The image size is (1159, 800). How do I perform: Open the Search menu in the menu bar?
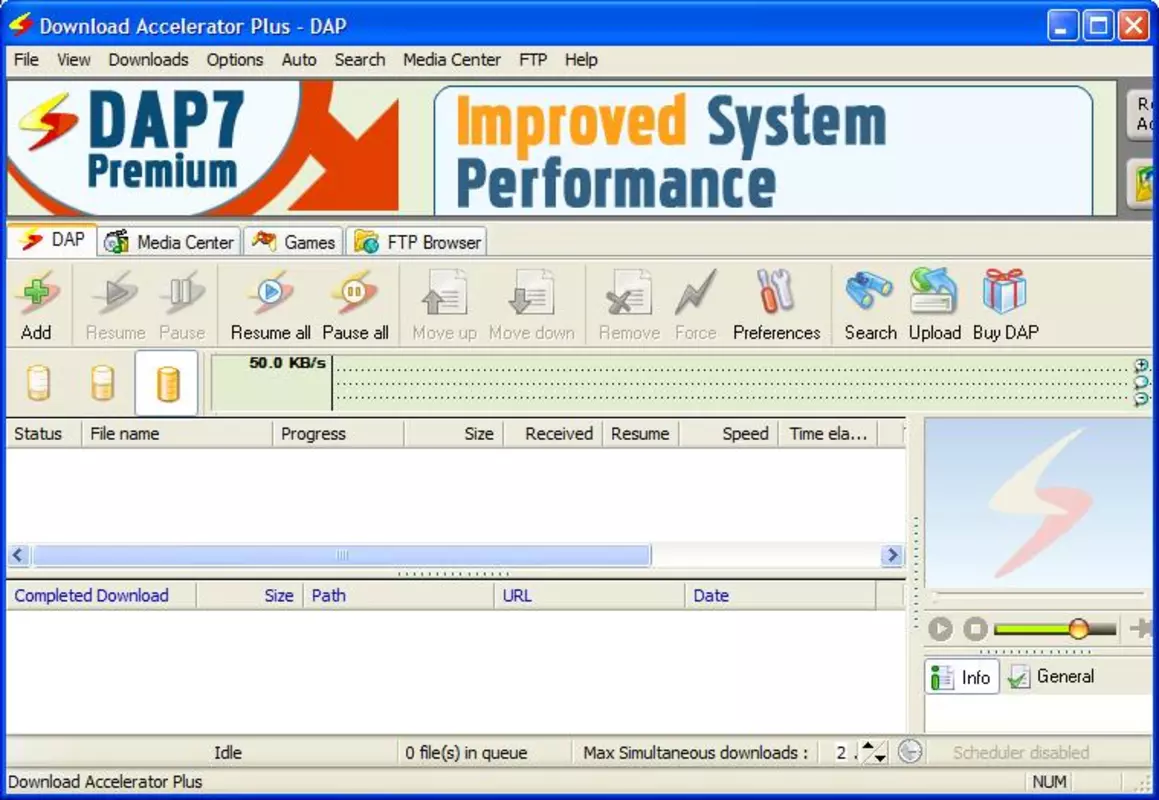[360, 60]
